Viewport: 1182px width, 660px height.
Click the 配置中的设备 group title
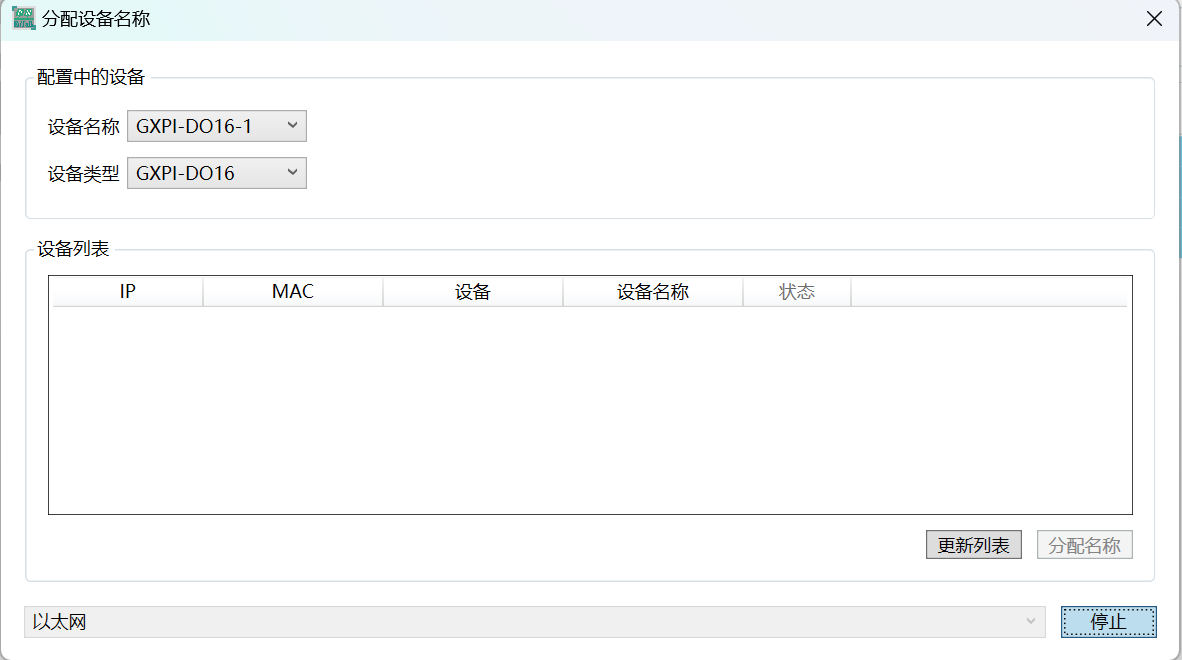(90, 77)
